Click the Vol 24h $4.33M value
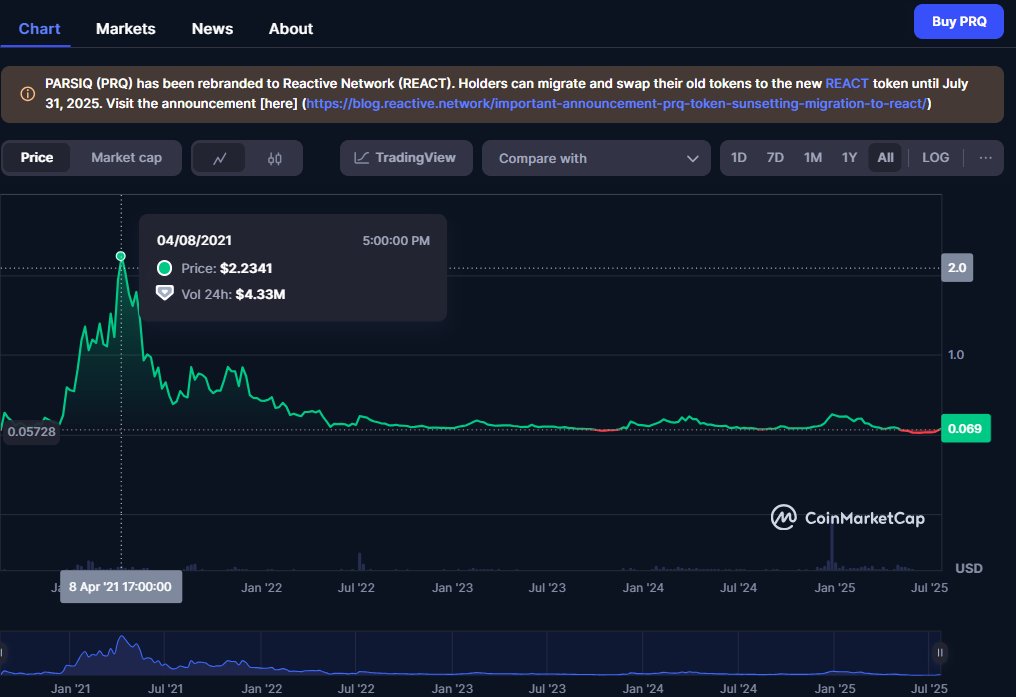The height and width of the screenshot is (697, 1016). tap(260, 294)
